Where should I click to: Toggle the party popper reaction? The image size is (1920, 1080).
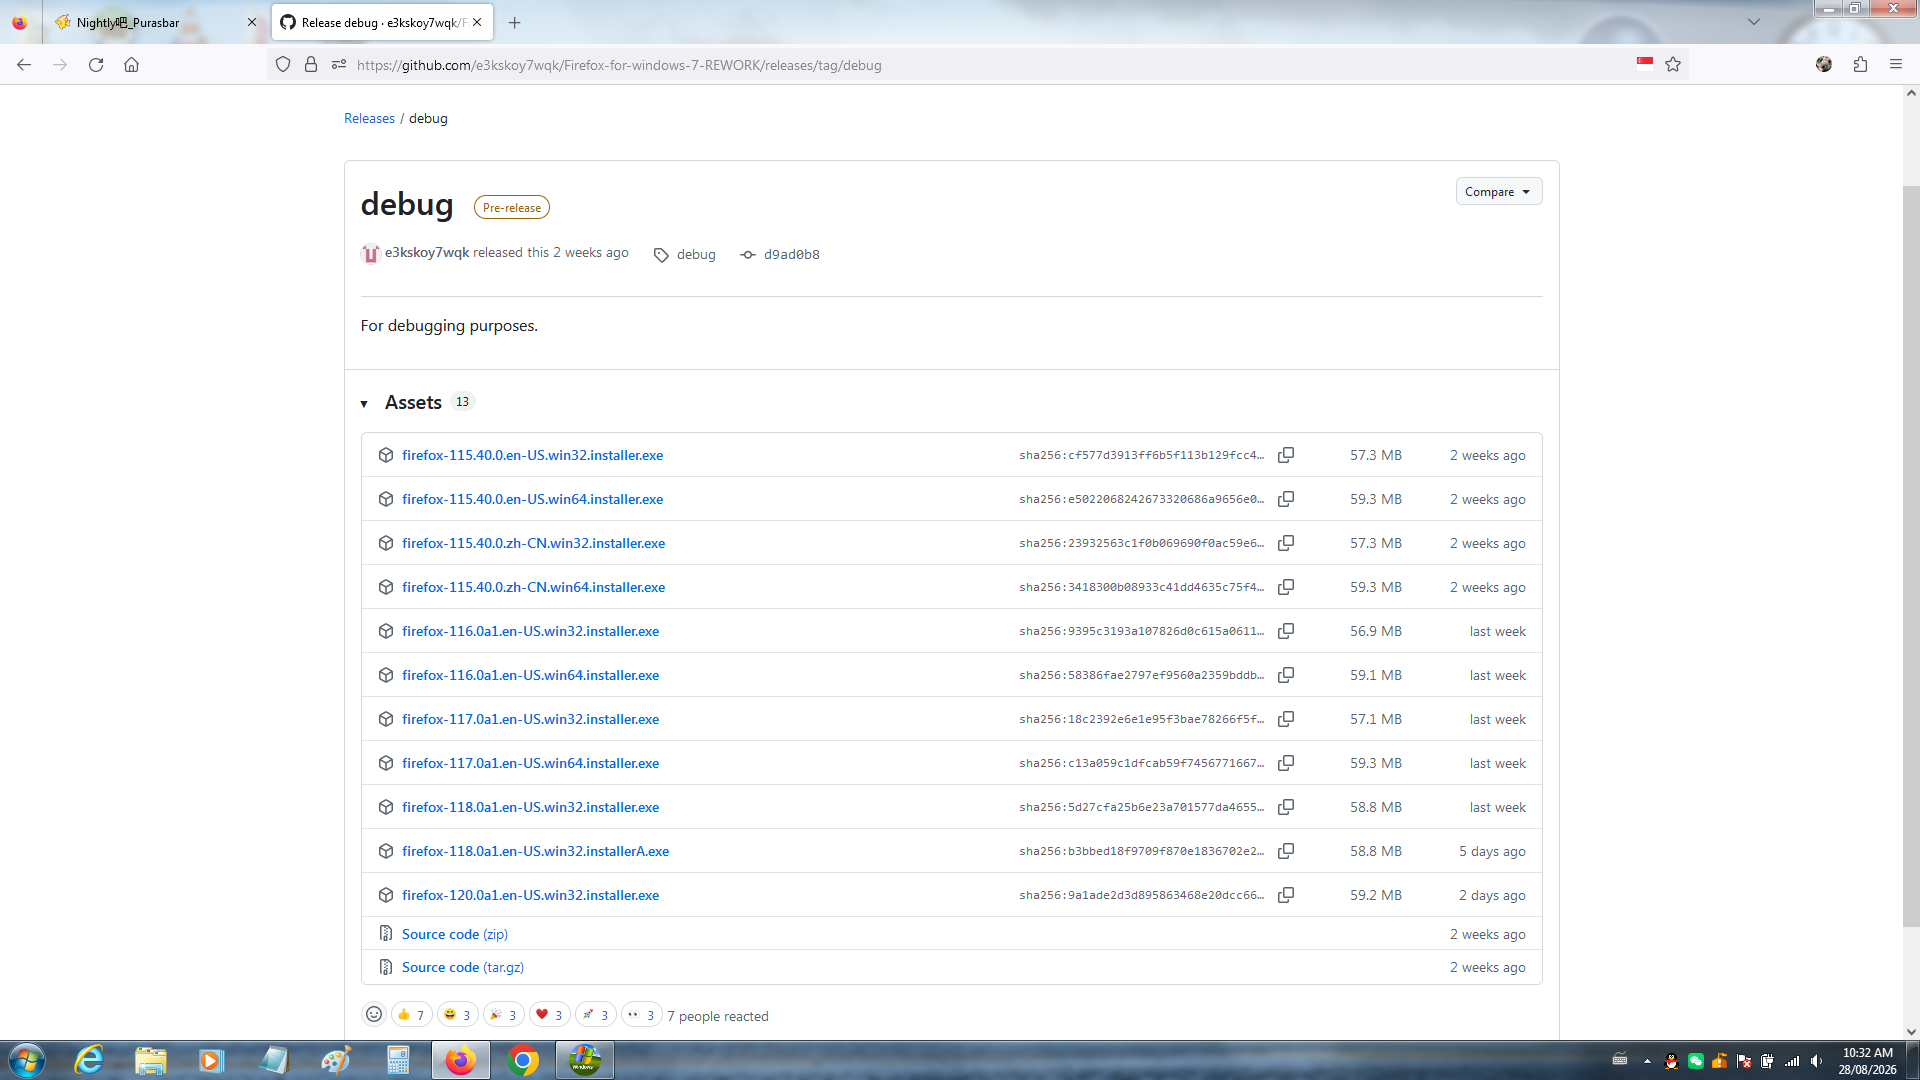point(503,1015)
